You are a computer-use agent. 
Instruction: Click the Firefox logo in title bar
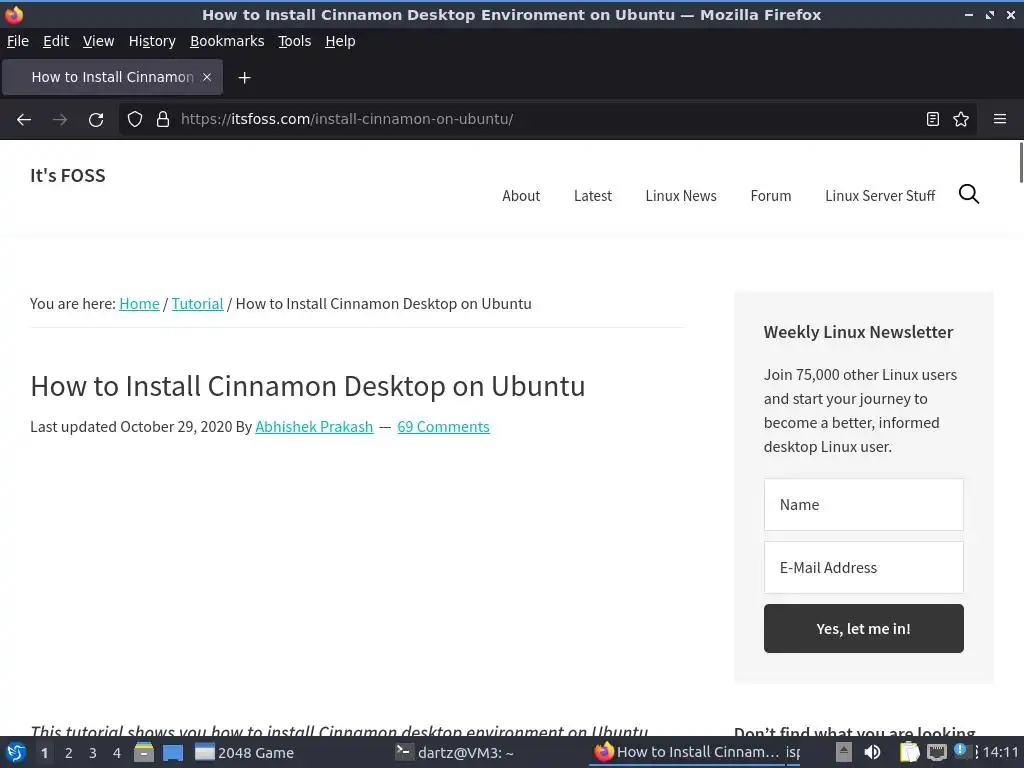coord(14,14)
